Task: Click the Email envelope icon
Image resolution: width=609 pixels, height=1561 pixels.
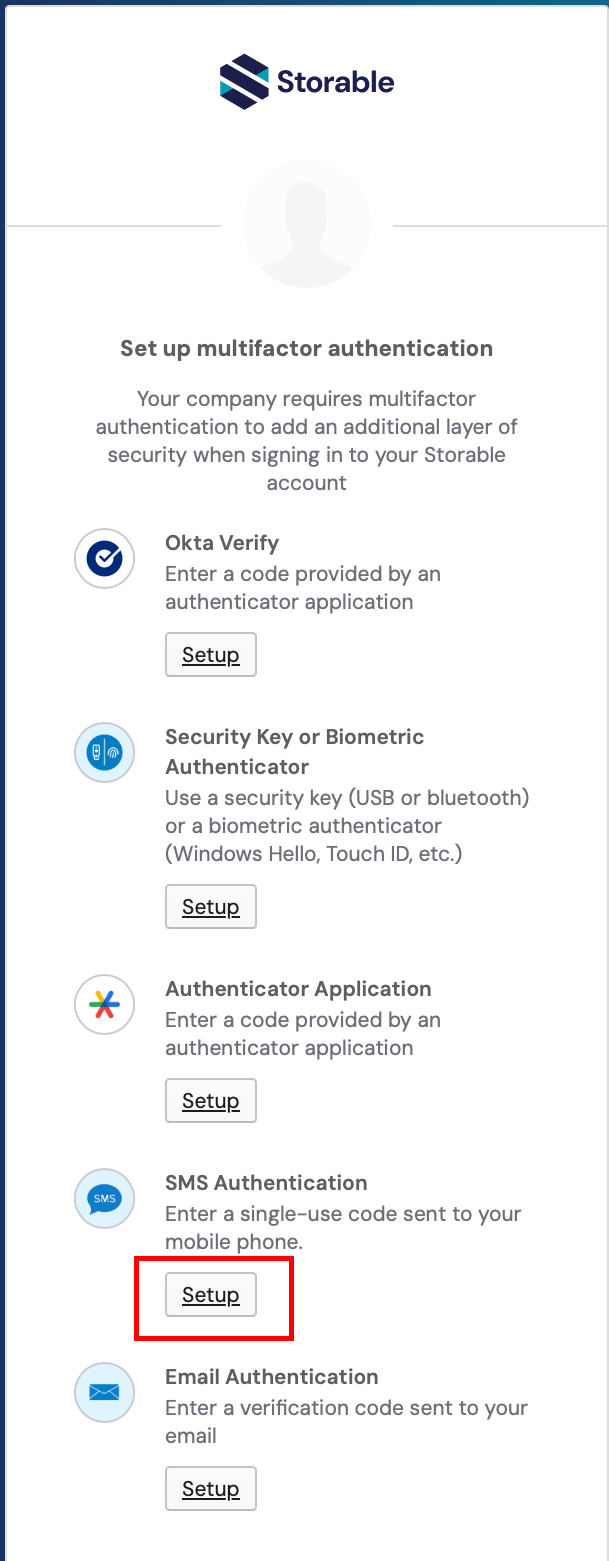Action: 105,1392
